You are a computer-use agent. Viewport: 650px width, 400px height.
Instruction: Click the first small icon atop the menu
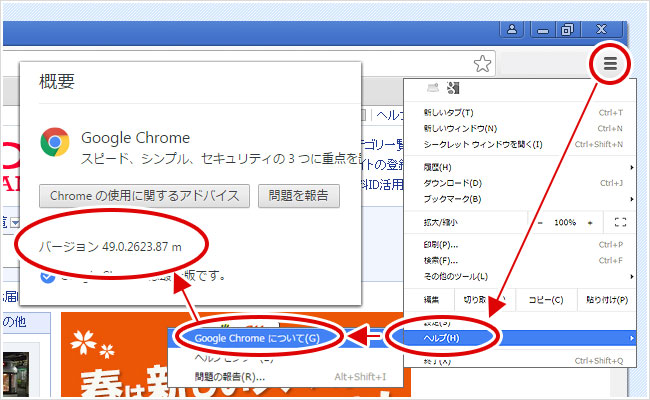click(432, 87)
